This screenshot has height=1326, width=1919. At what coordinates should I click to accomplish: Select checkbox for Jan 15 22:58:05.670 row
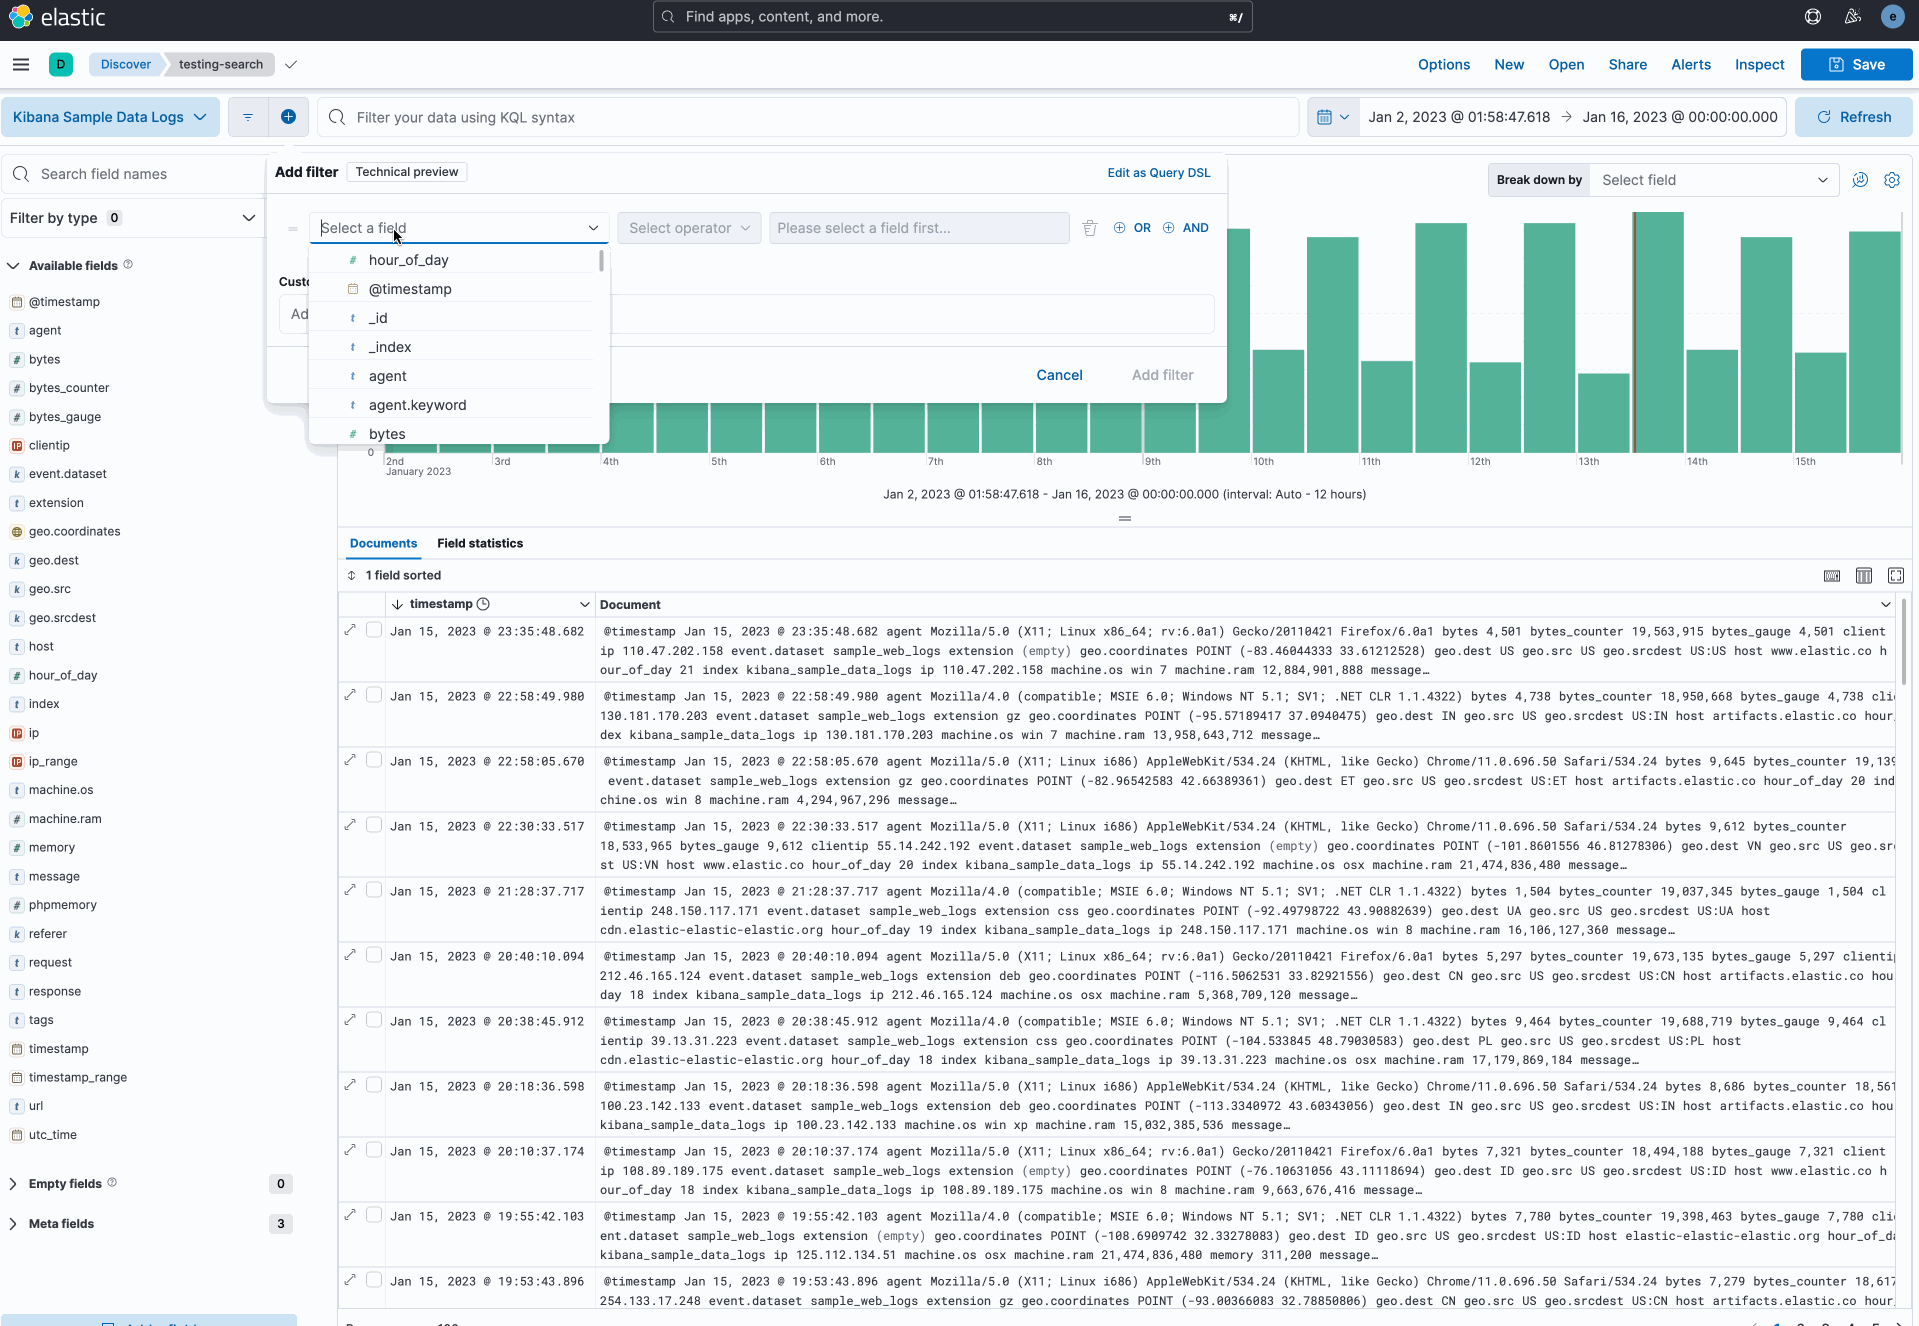(x=374, y=760)
